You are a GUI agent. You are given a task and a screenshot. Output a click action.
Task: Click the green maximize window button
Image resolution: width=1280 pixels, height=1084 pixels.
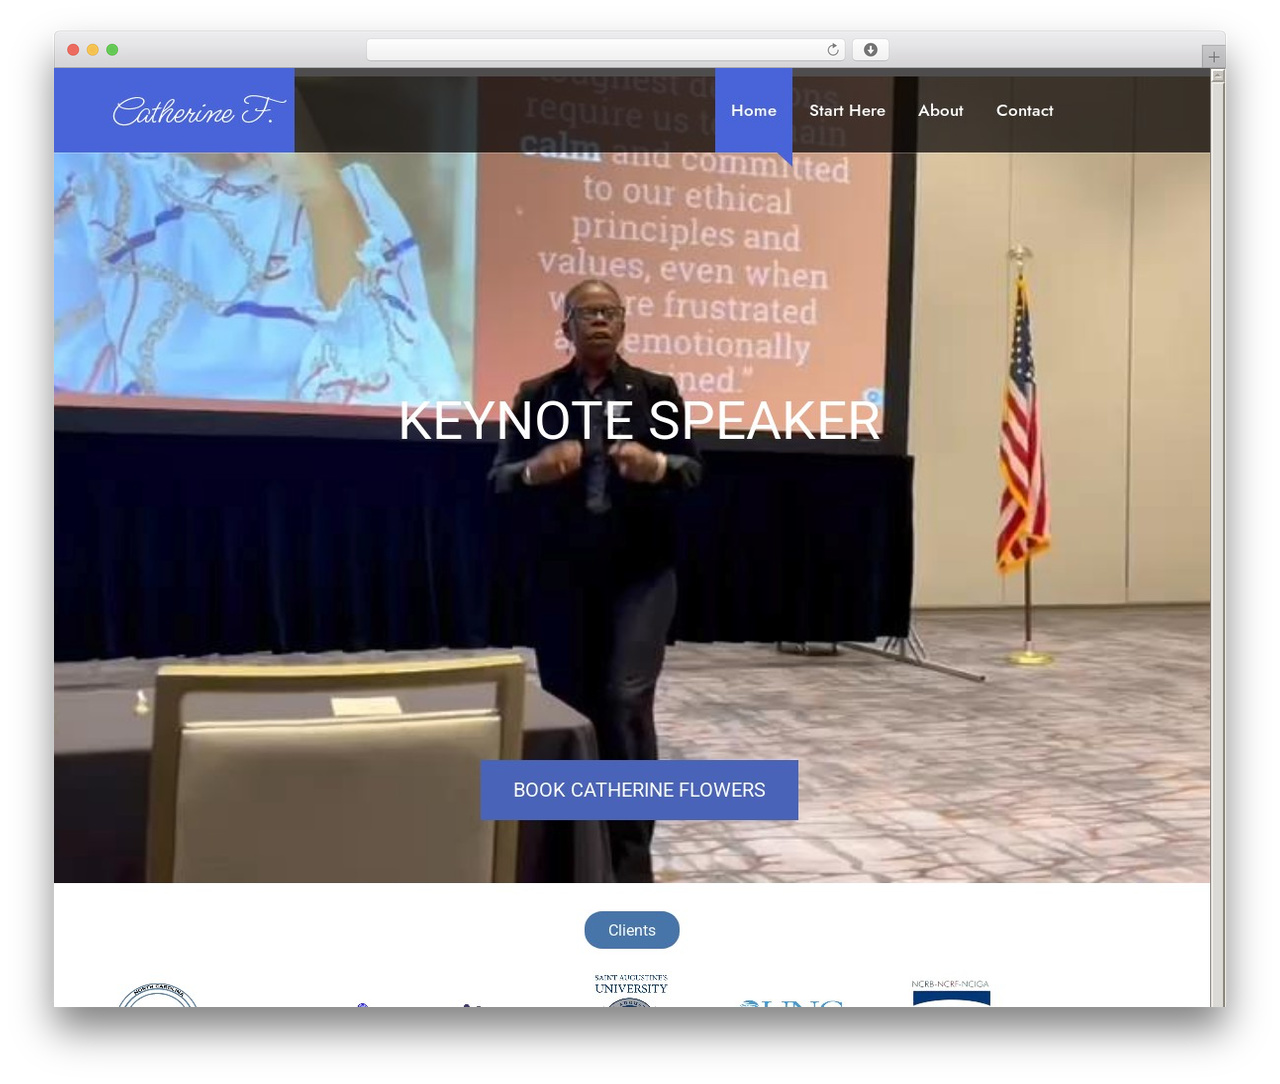(x=112, y=50)
